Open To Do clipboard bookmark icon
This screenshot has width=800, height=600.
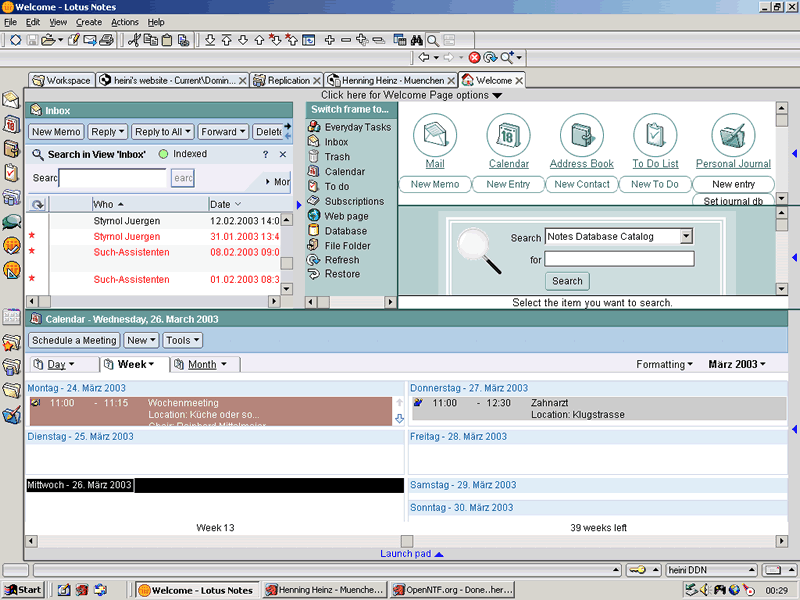click(11, 172)
